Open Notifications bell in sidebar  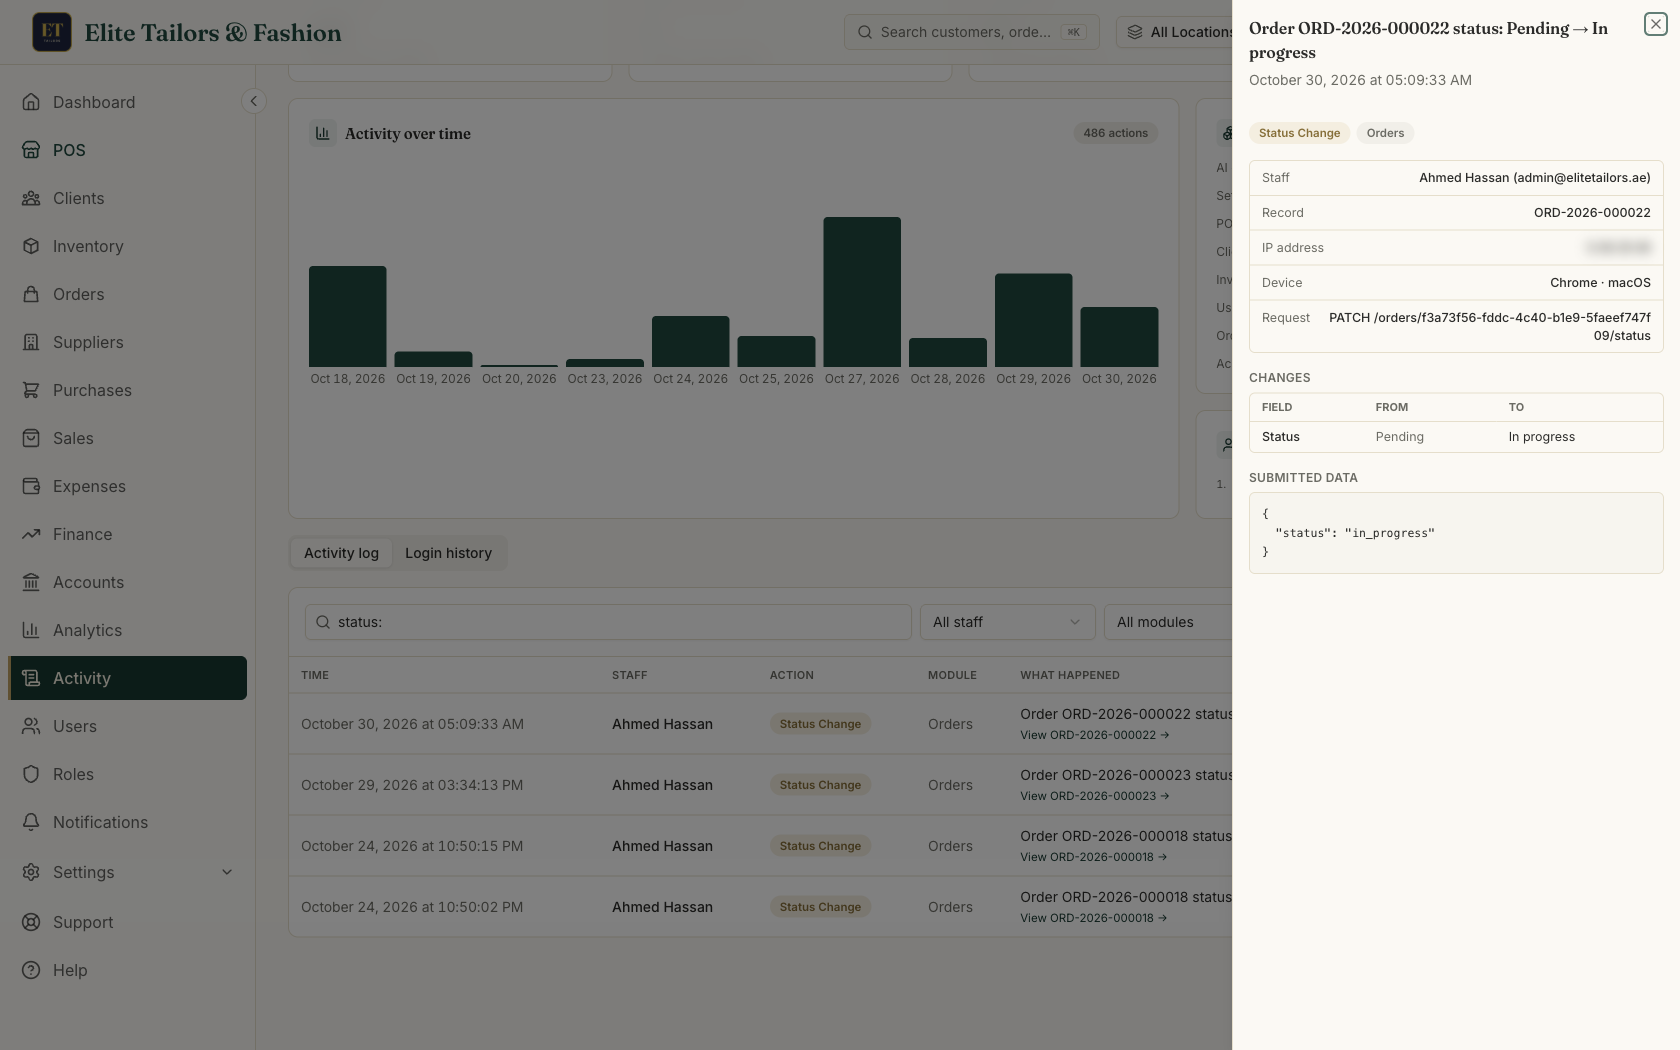click(31, 822)
